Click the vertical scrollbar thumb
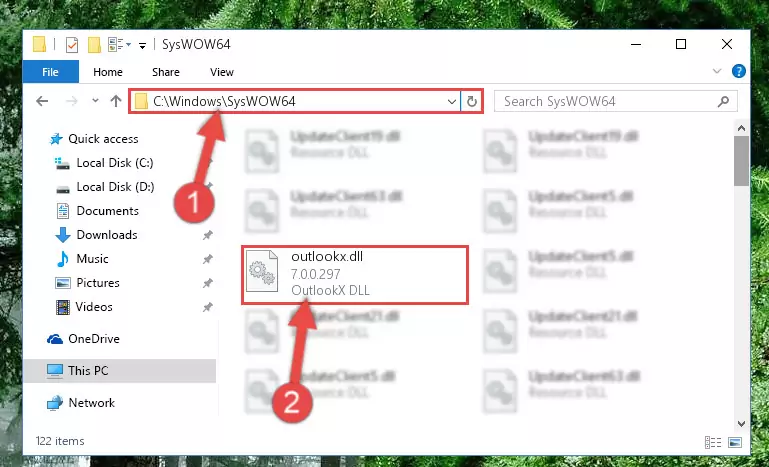The width and height of the screenshot is (769, 467). coord(741,161)
